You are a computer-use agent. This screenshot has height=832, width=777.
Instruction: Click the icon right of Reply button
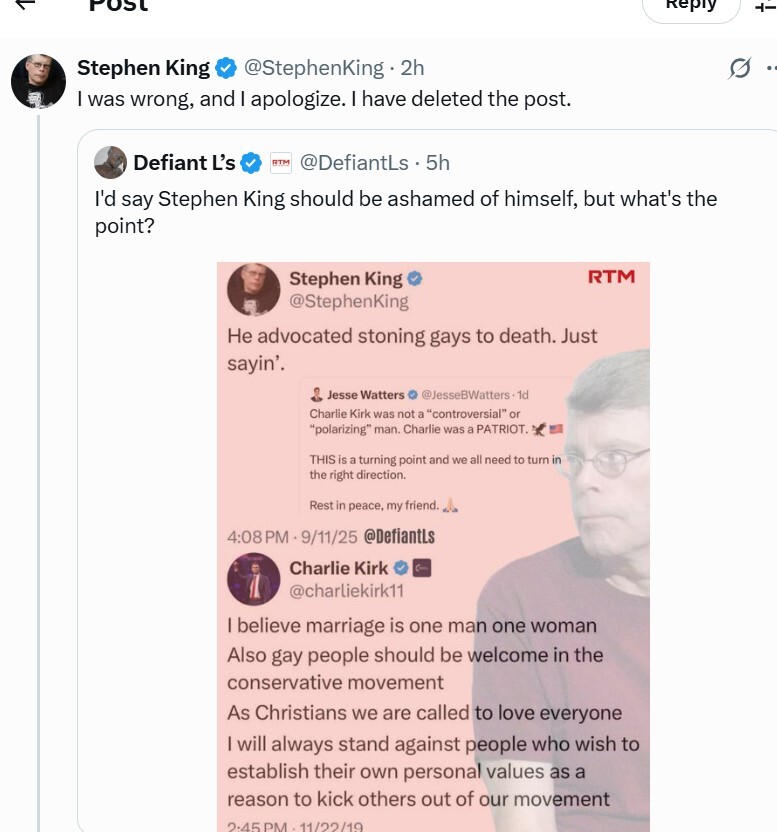tap(766, 5)
